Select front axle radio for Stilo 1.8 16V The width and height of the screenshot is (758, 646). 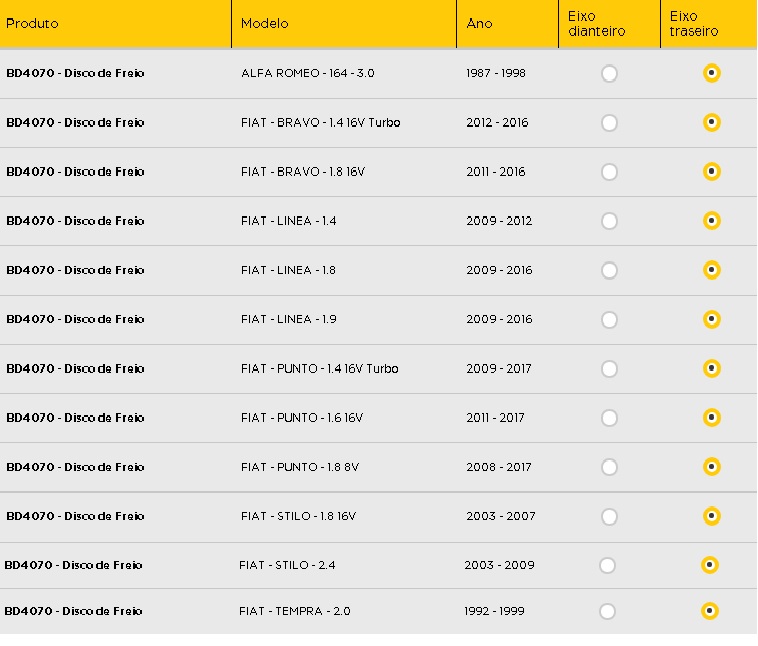(x=609, y=516)
